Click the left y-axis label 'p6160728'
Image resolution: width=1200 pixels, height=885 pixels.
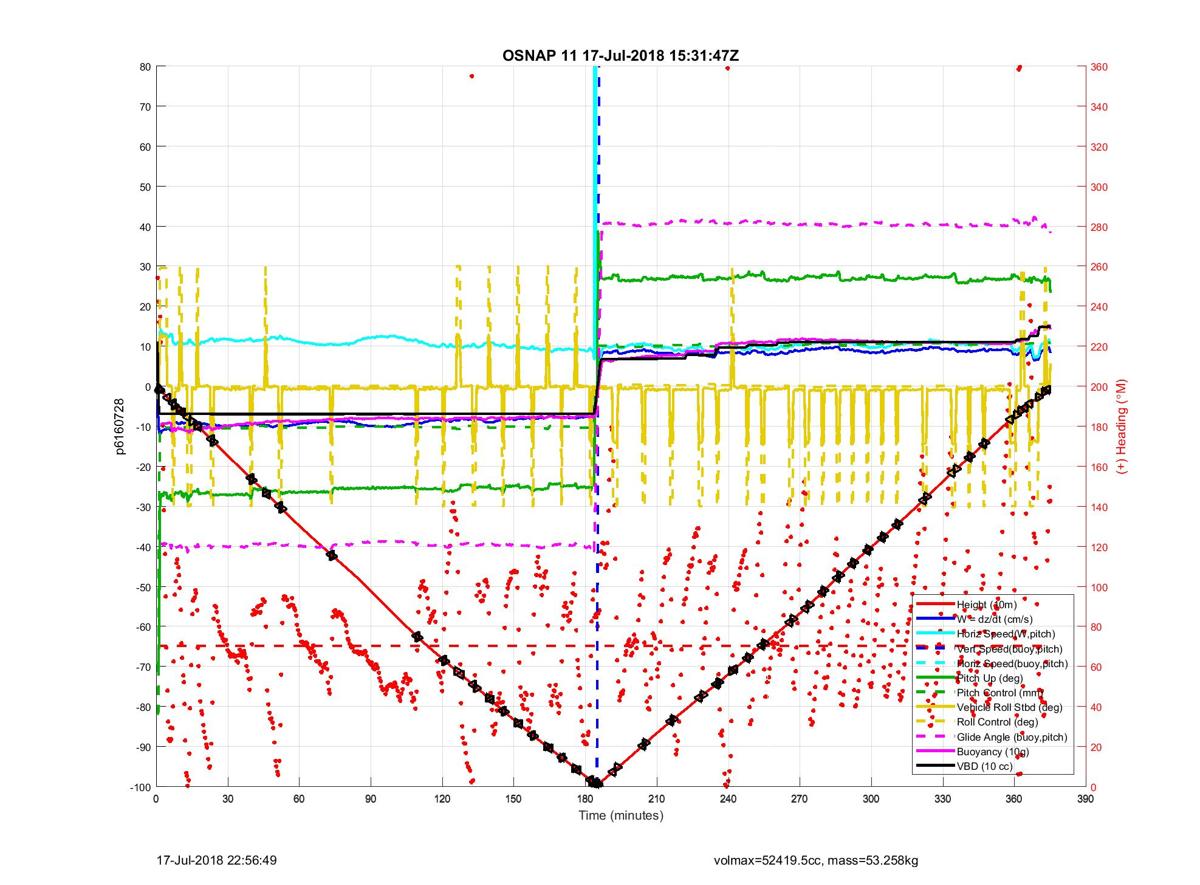118,427
